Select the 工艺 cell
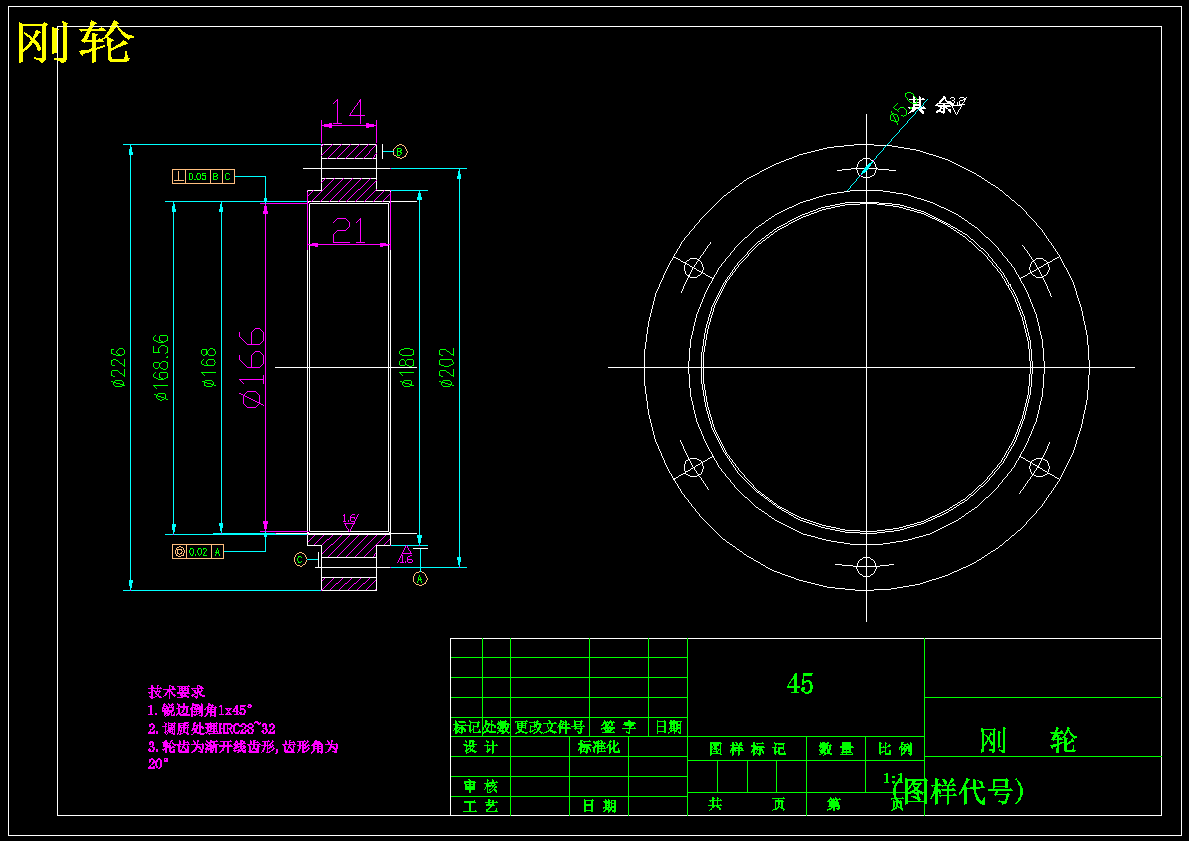This screenshot has width=1189, height=841. coord(481,806)
